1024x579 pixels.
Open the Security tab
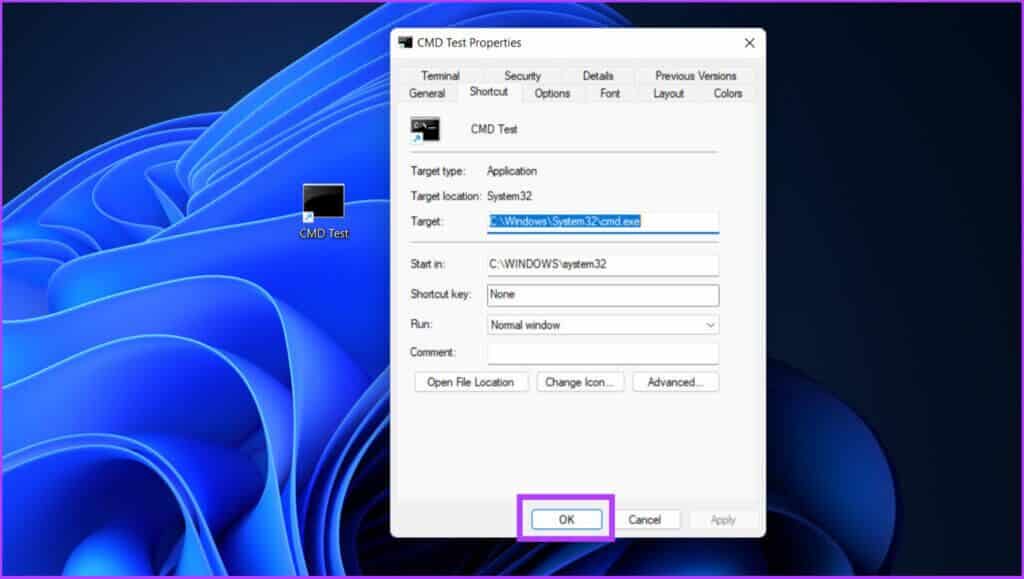[x=522, y=76]
